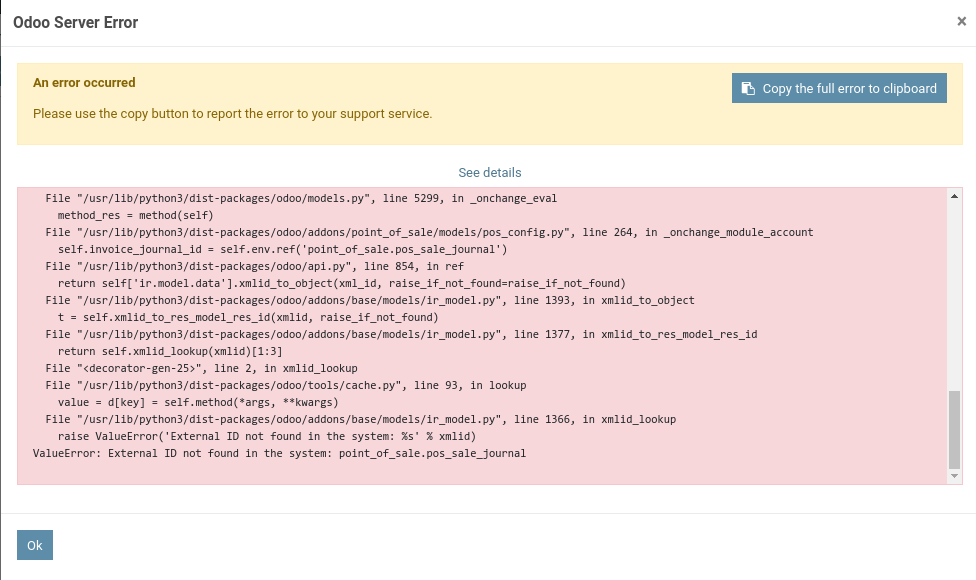
Task: Click the ir_model.py line 1366 traceback line
Action: click(x=360, y=419)
